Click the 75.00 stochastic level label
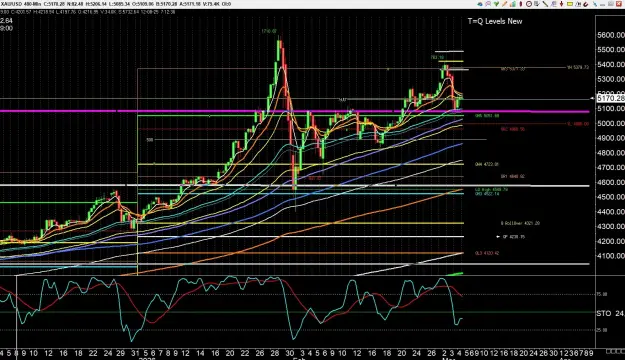This screenshot has height=360, width=625. tap(601, 294)
